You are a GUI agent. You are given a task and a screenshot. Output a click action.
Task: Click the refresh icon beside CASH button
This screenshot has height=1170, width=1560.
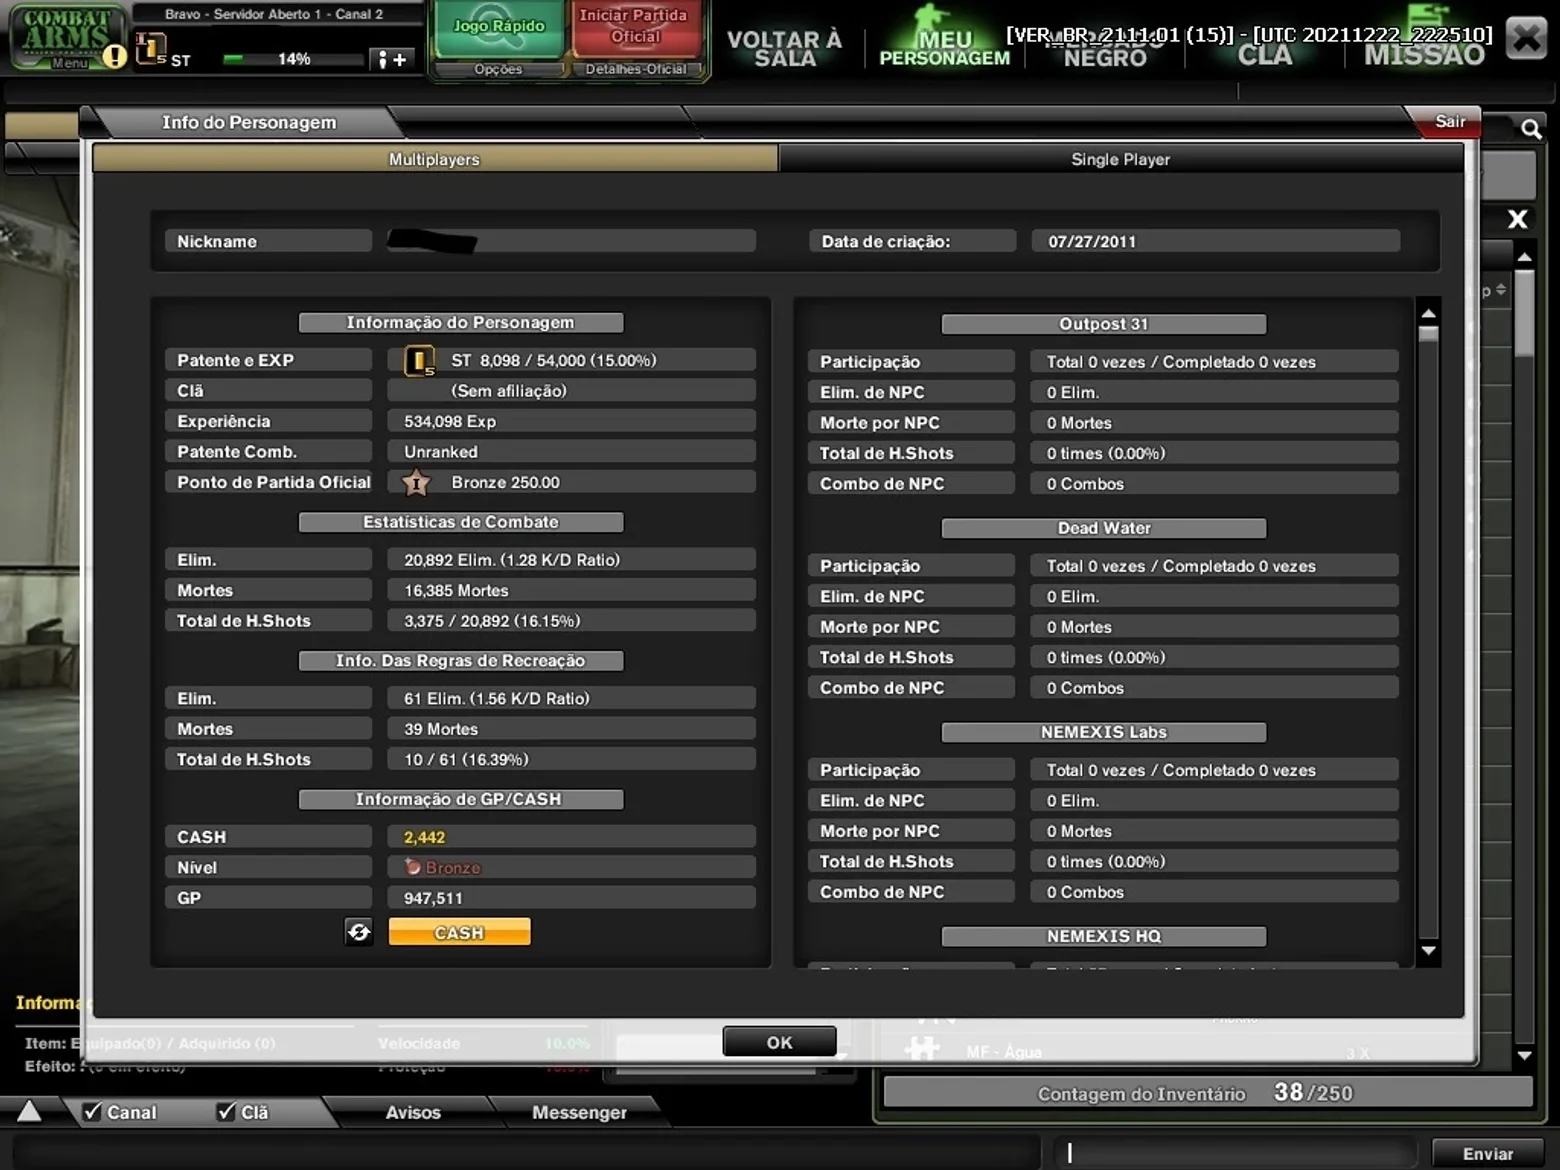[x=359, y=932]
